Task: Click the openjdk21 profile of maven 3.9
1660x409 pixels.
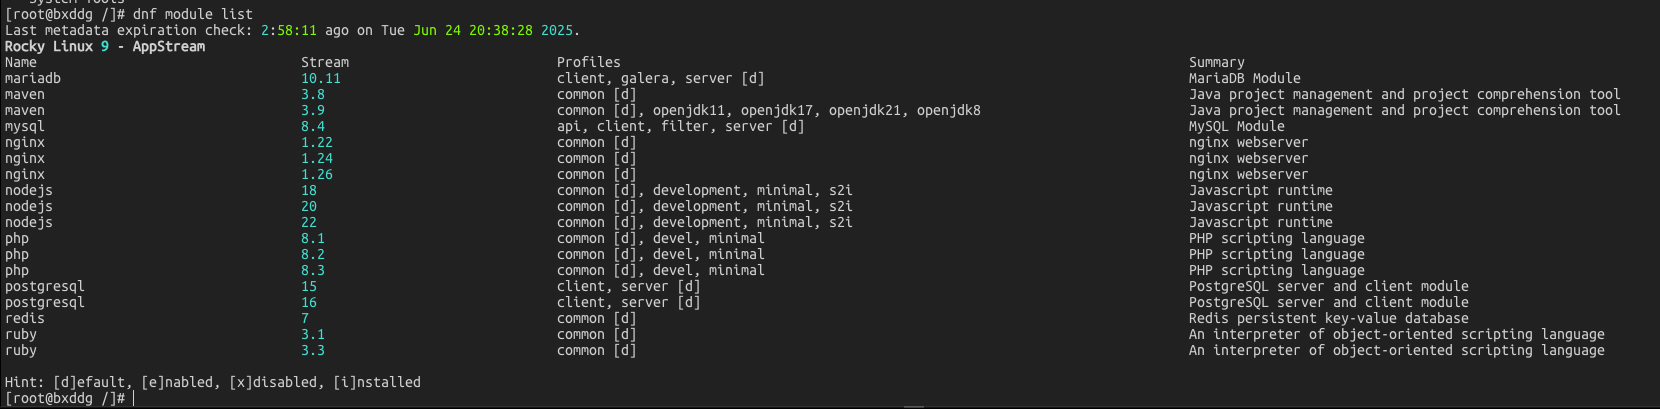Action: (x=865, y=110)
